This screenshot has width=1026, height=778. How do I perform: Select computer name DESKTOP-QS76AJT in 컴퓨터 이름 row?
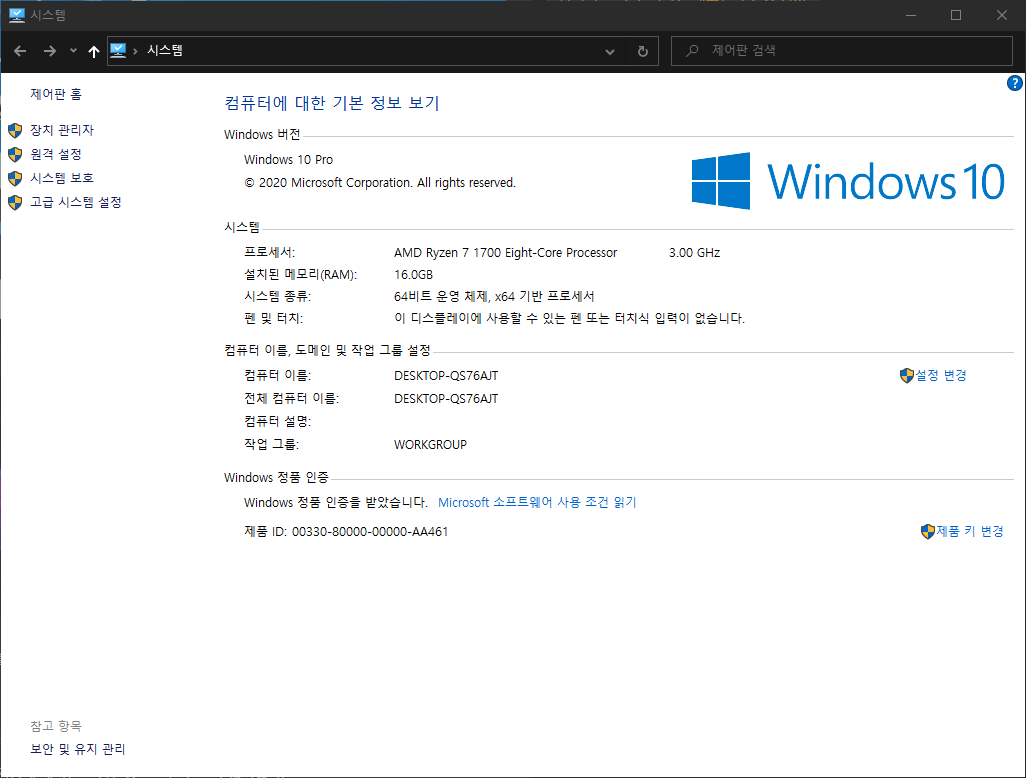[446, 376]
